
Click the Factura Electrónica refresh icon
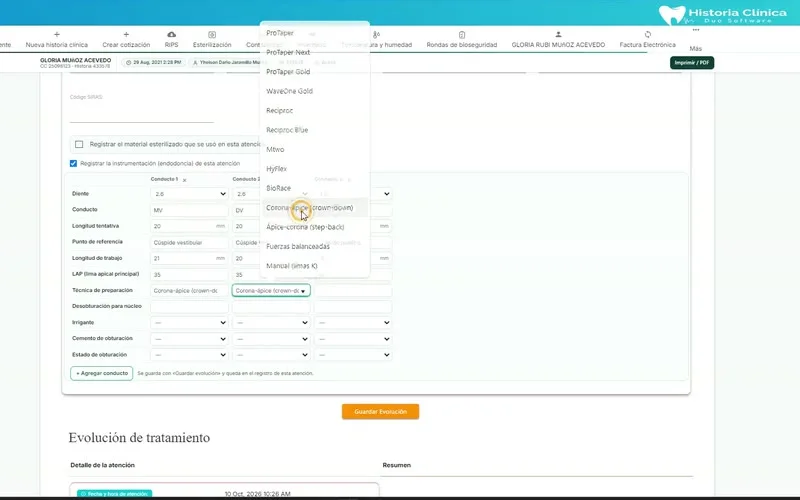click(x=647, y=34)
